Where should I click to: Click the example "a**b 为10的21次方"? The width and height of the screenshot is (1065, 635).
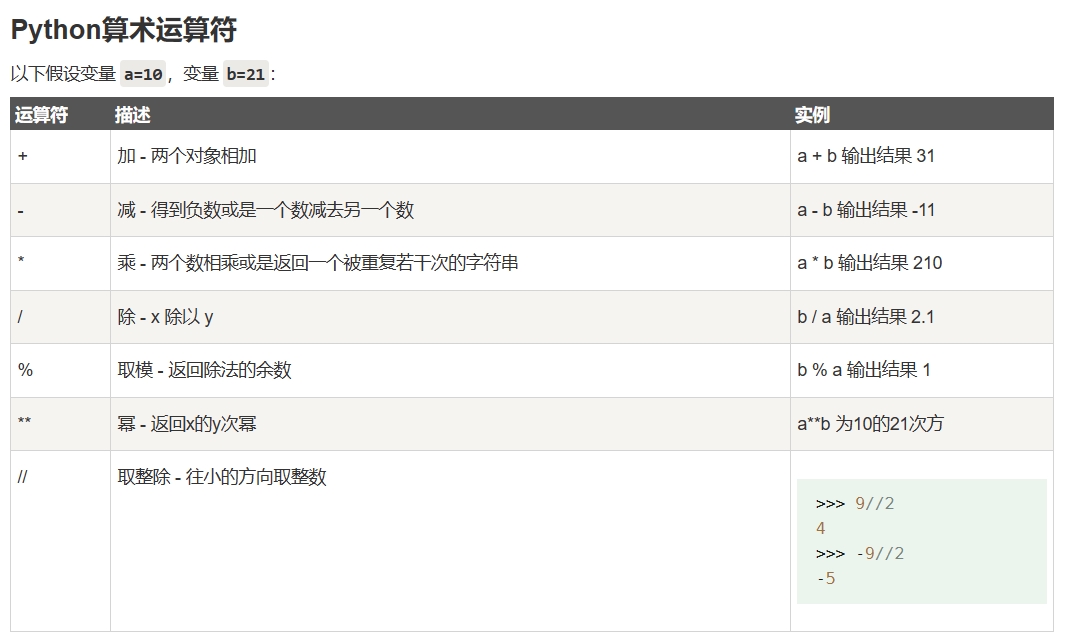click(x=870, y=424)
